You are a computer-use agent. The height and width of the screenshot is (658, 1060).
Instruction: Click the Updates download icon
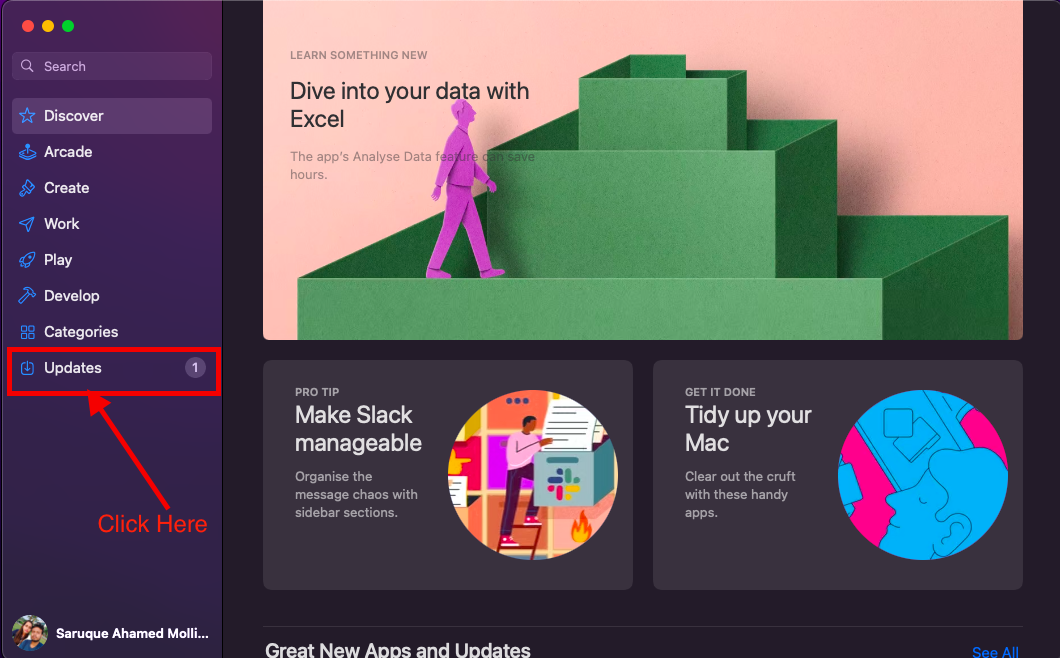(x=27, y=368)
